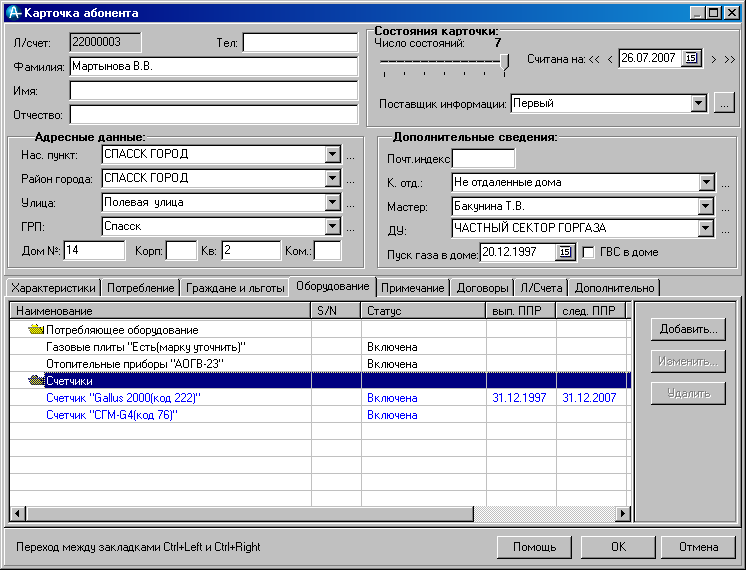Image resolution: width=746 pixels, height=570 pixels.
Task: Go to previous card state (<)
Action: (609, 59)
